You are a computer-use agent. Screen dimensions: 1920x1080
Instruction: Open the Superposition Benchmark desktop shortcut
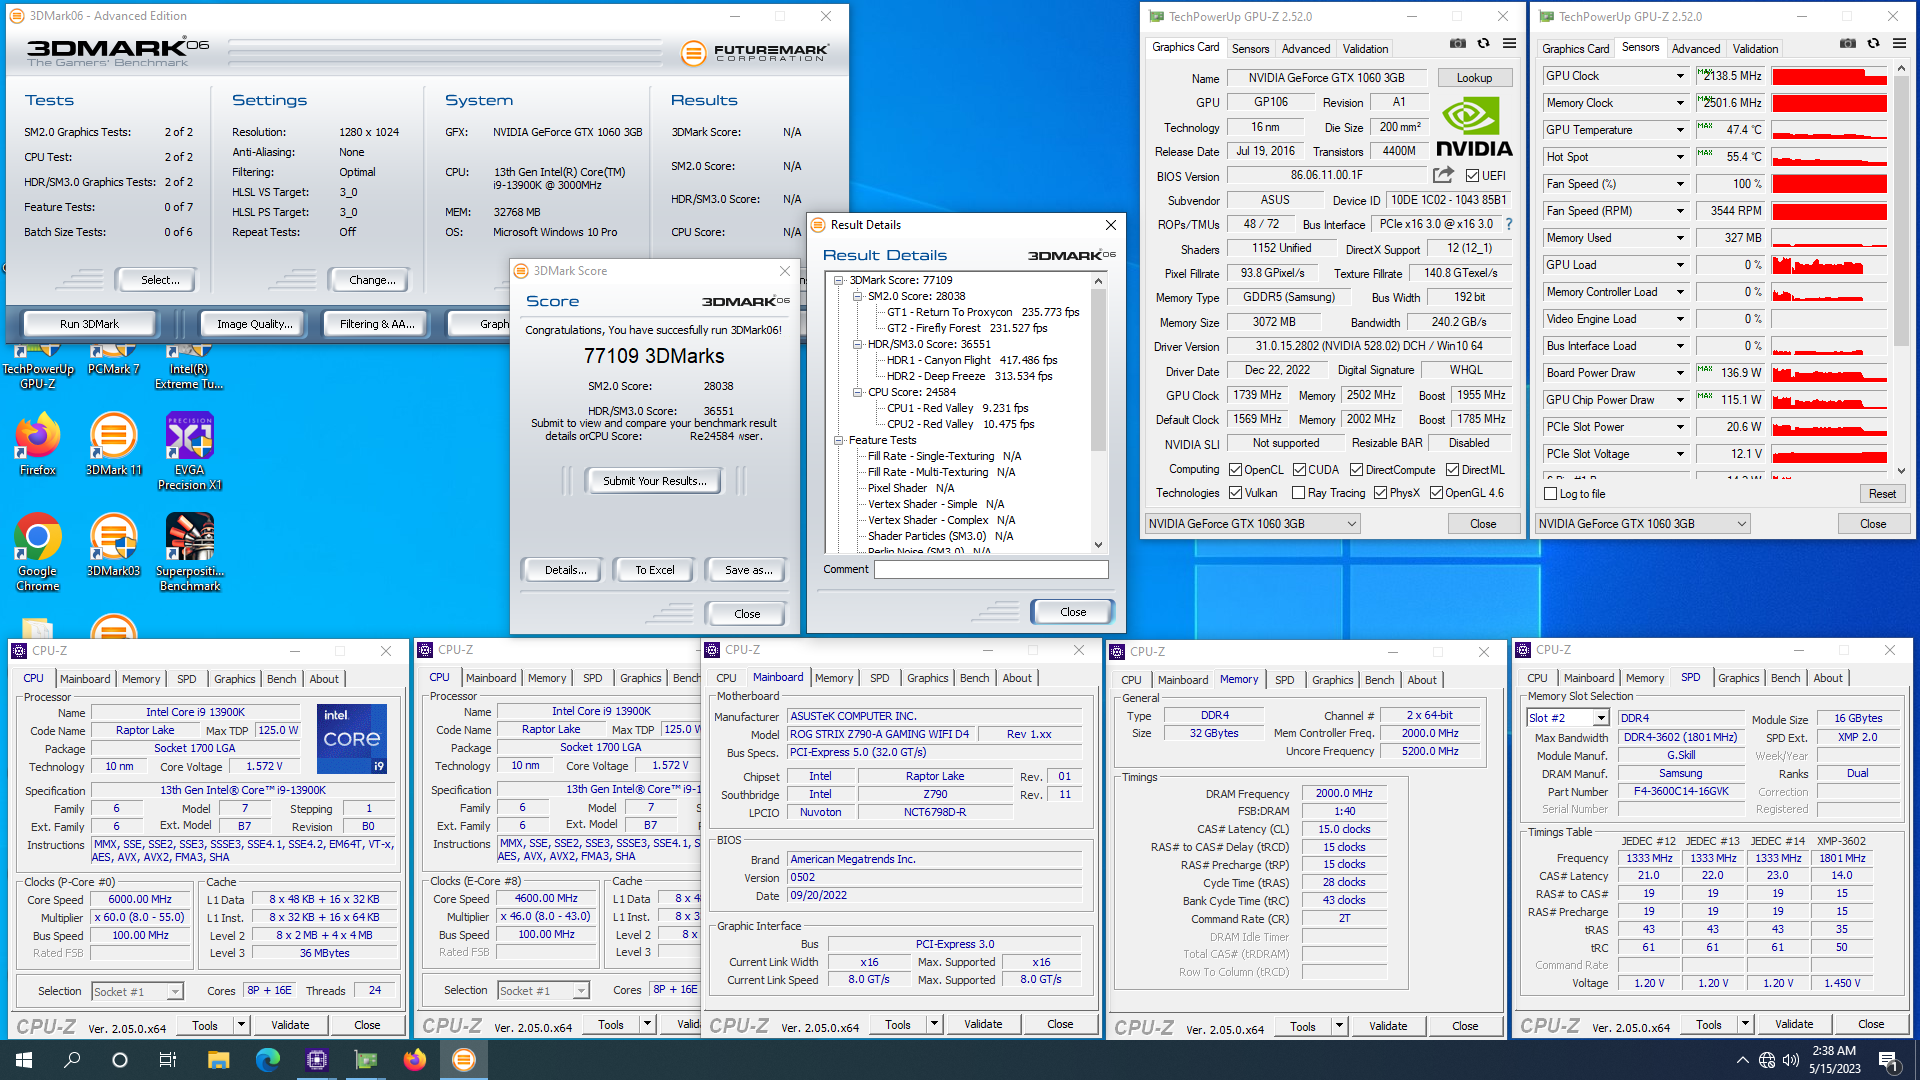[189, 552]
